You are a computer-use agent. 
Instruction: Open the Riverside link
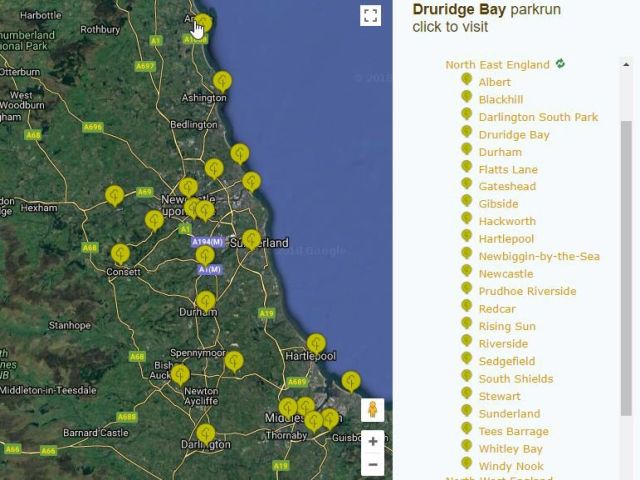pos(503,344)
